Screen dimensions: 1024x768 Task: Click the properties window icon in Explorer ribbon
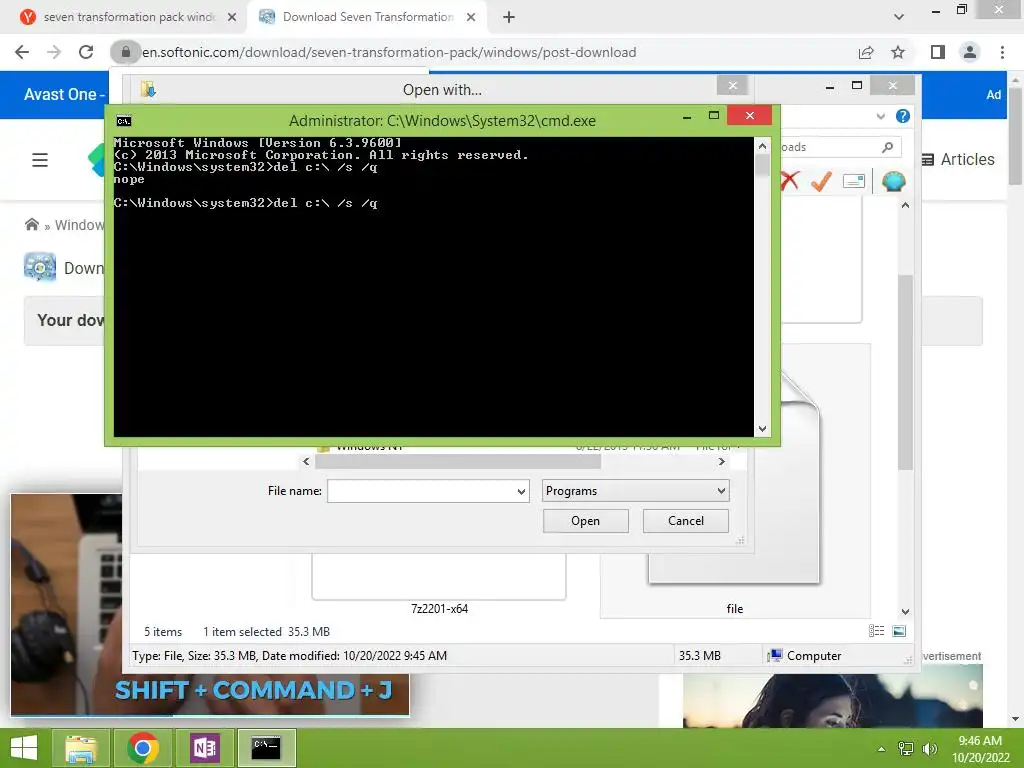point(854,181)
